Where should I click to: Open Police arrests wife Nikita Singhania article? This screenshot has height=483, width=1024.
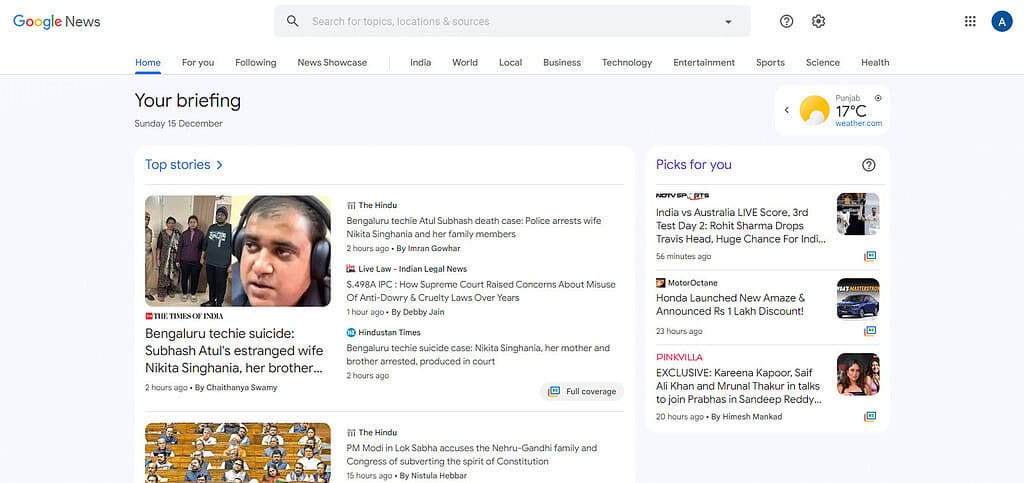pyautogui.click(x=474, y=227)
